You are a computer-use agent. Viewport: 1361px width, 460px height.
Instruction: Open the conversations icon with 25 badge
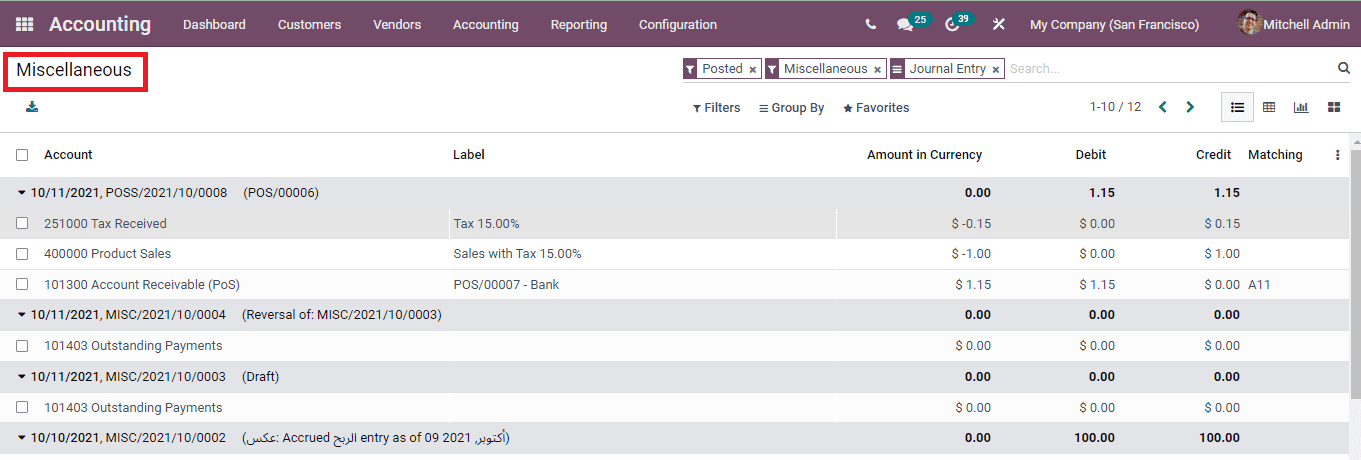[904, 24]
